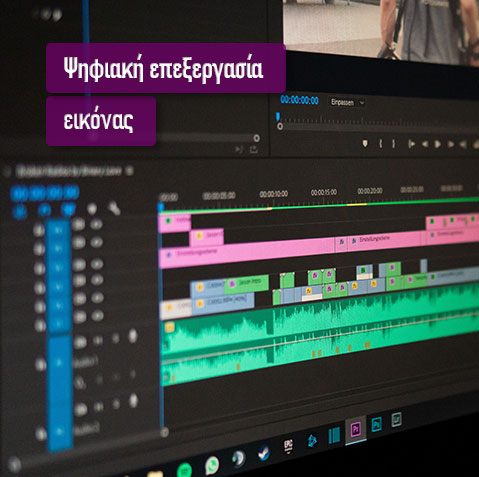This screenshot has width=479, height=477.
Task: Open Photoshop from the taskbar
Action: point(376,424)
